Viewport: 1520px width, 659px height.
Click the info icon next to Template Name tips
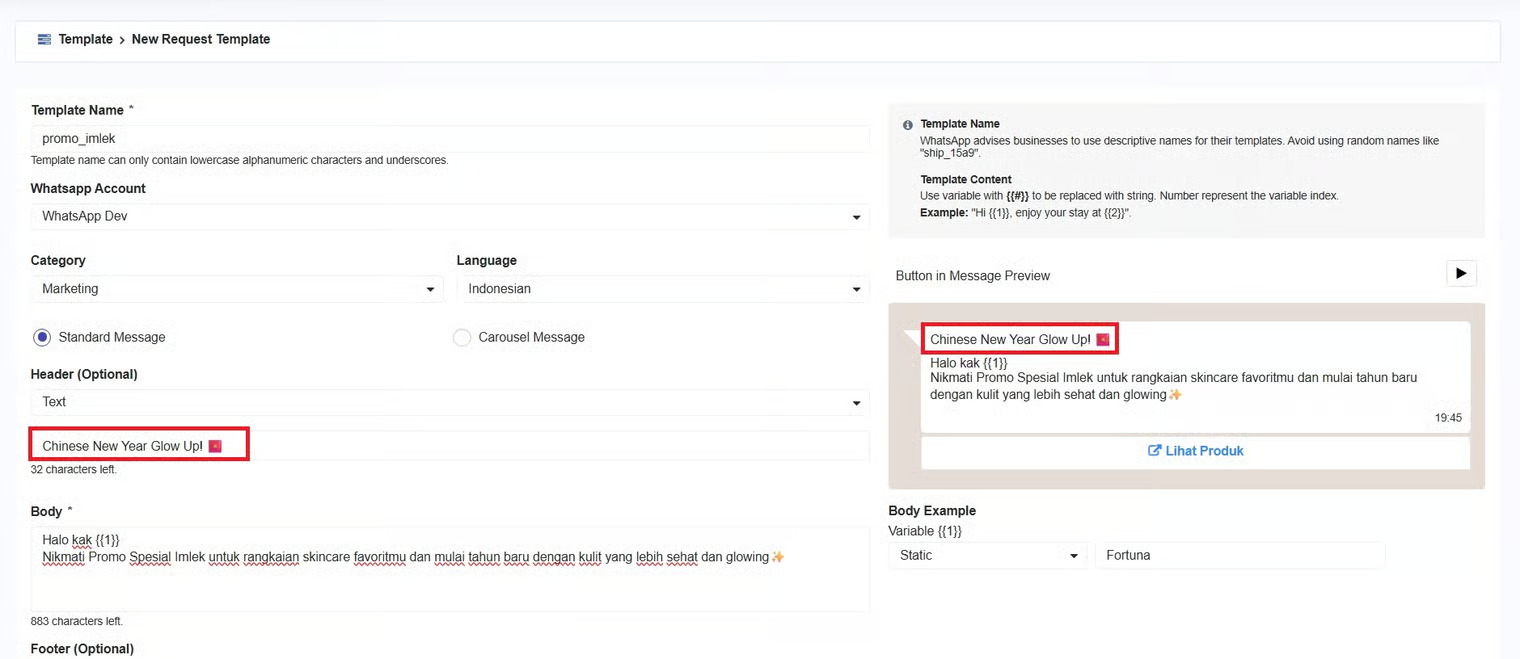point(907,125)
